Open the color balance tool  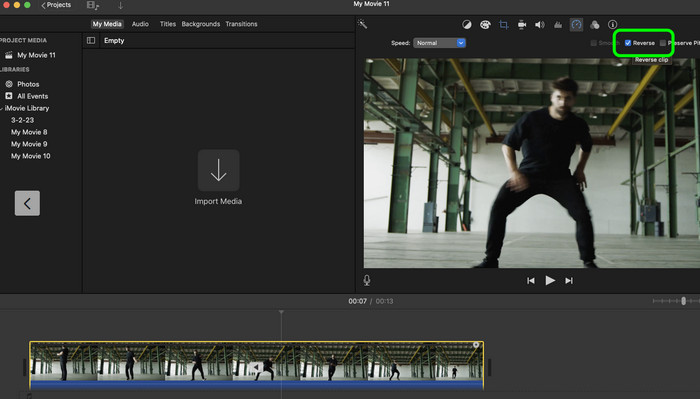467,25
